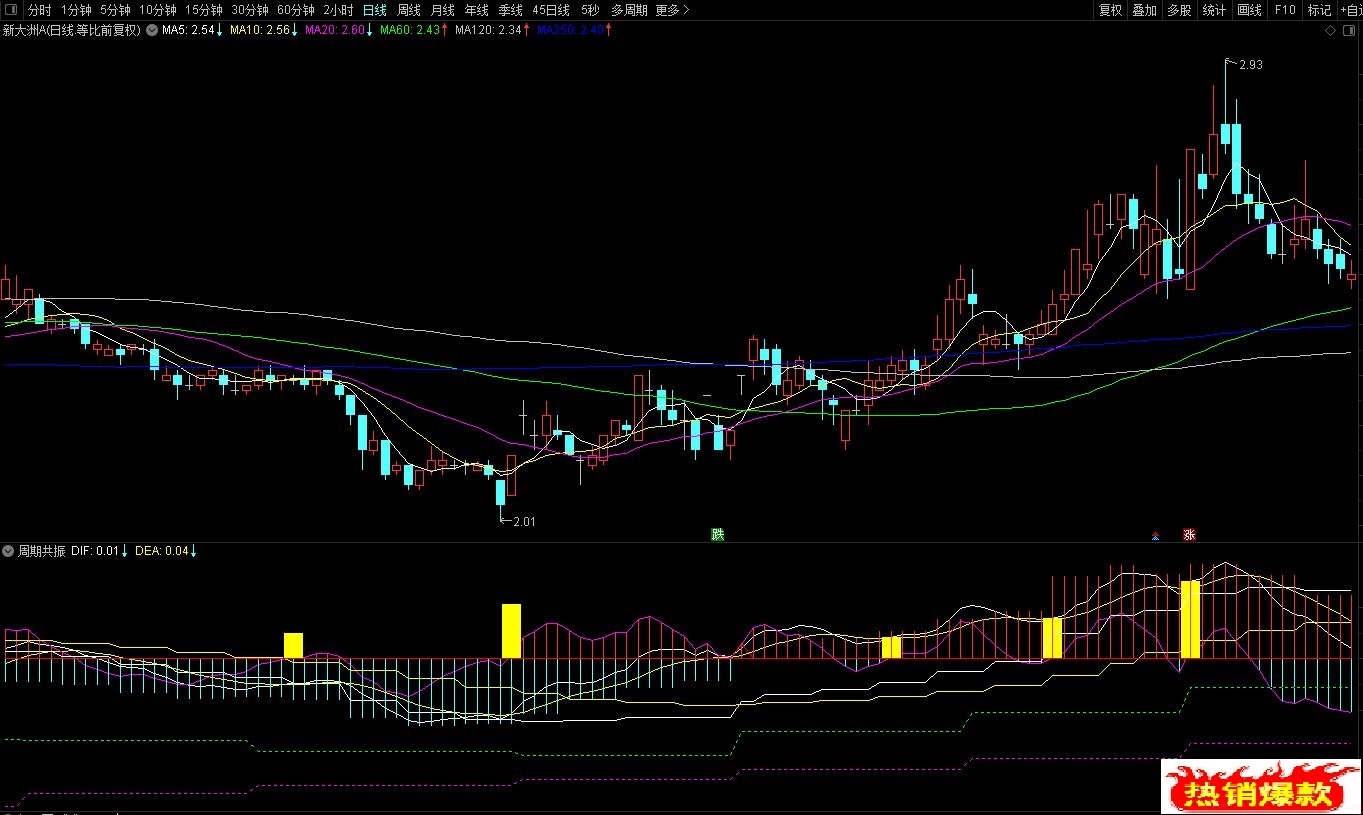Click the MA120: 2.34 label
Image resolution: width=1363 pixels, height=815 pixels.
tap(488, 30)
